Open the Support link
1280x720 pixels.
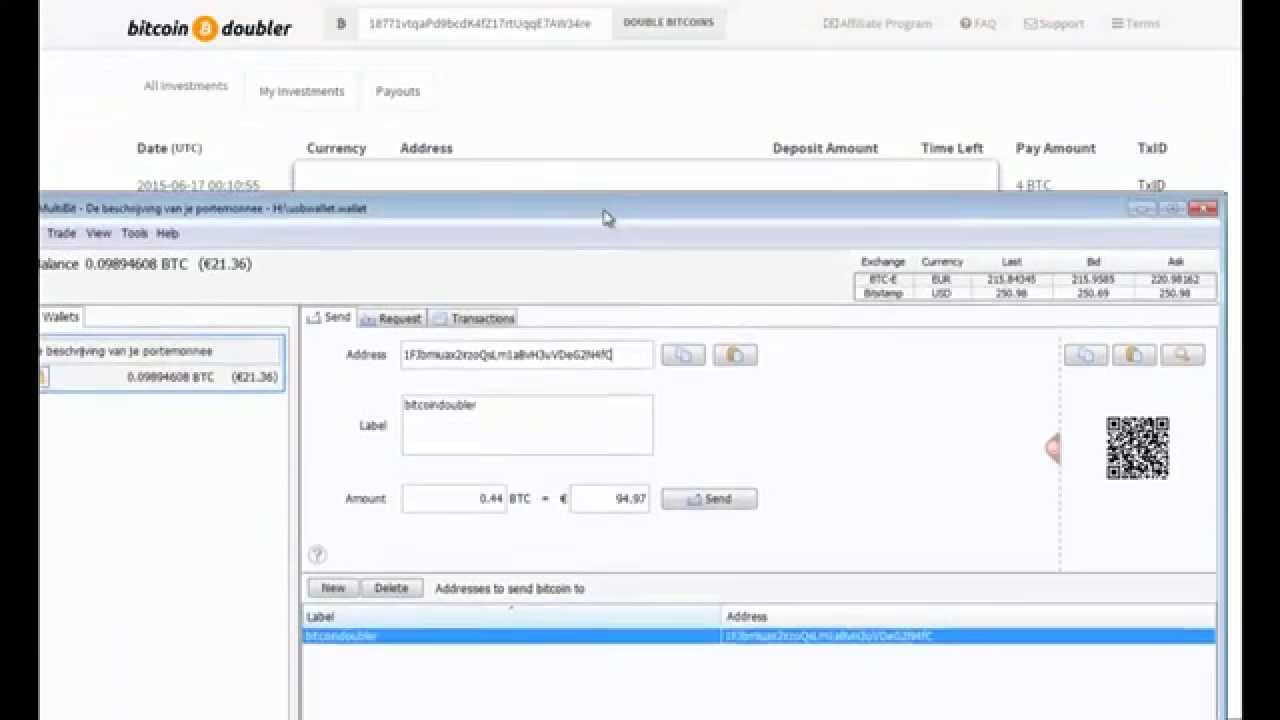coord(1054,23)
